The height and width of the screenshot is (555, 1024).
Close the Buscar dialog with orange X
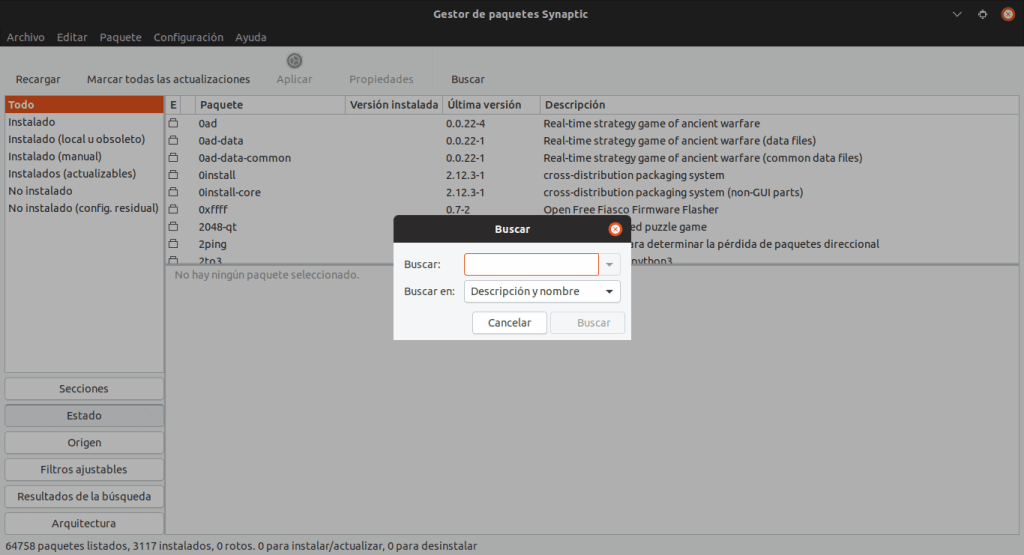click(x=615, y=229)
